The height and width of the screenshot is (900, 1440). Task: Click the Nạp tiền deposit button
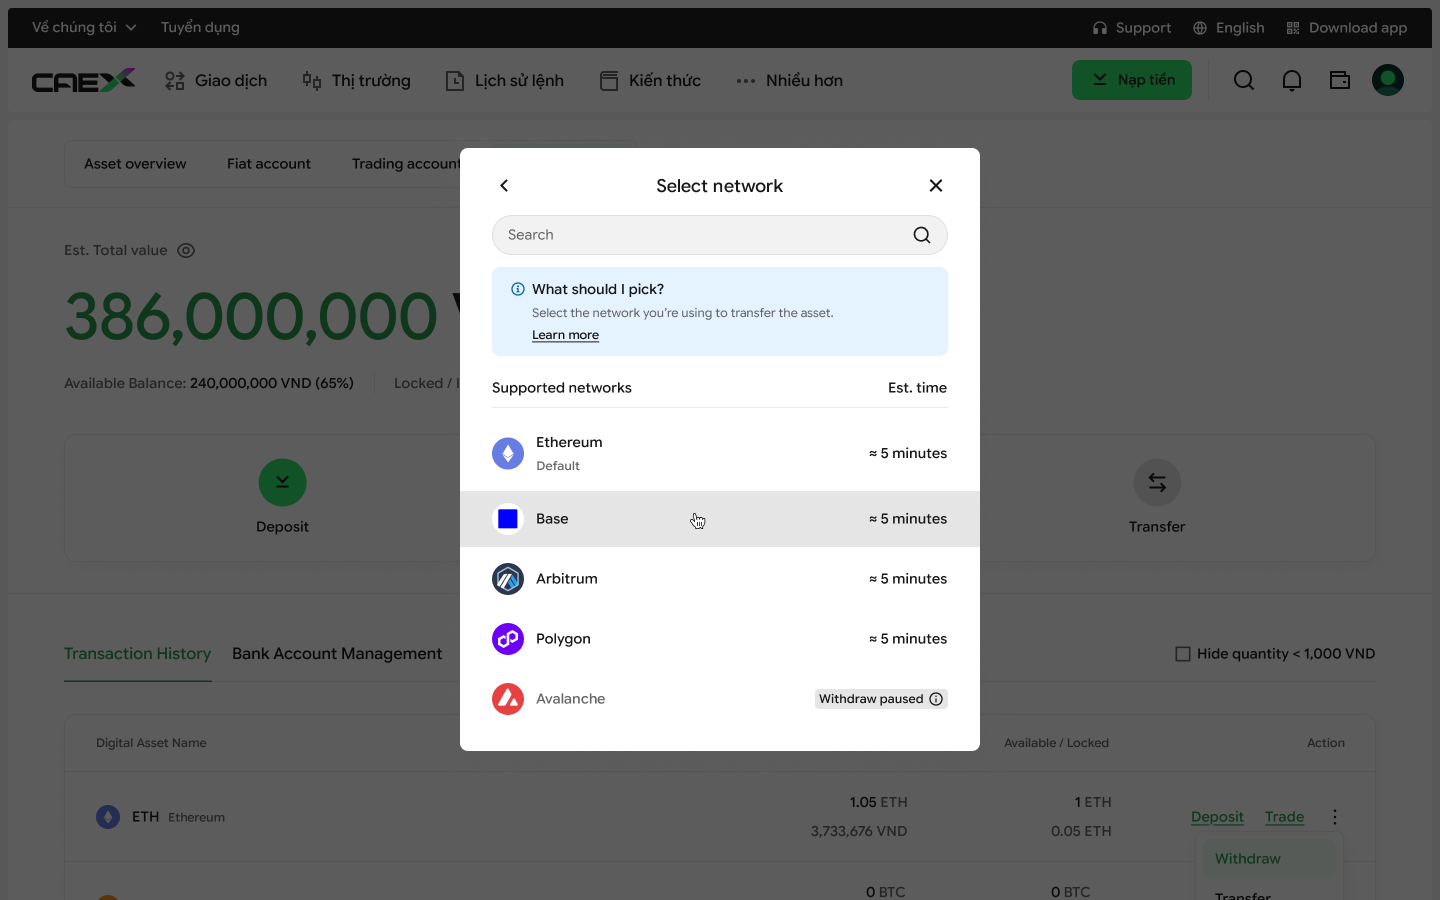pos(1132,80)
